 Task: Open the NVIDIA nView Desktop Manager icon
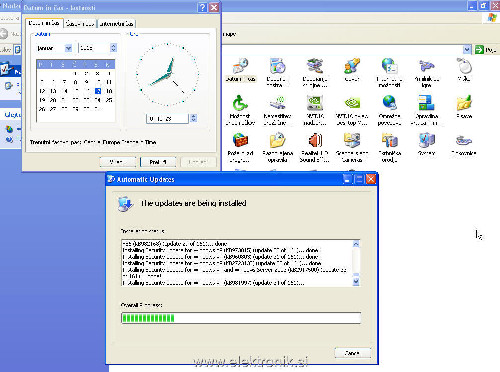click(352, 103)
